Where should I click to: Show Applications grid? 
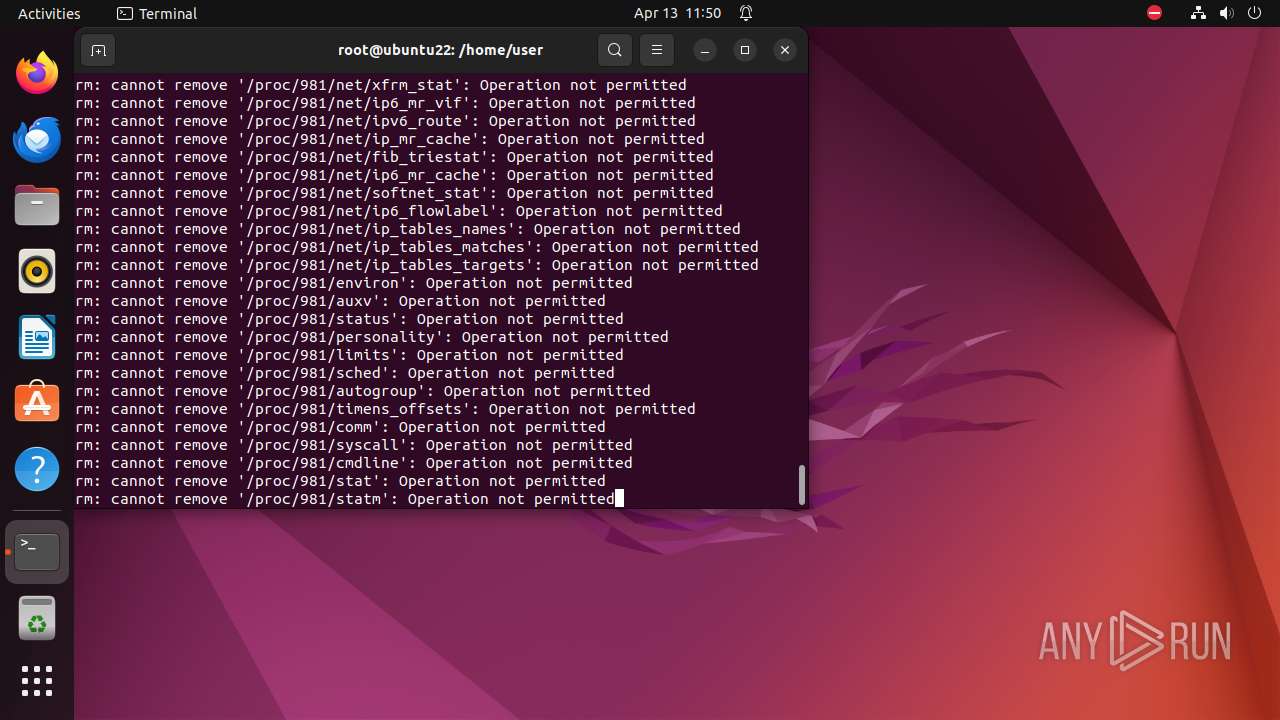[37, 681]
